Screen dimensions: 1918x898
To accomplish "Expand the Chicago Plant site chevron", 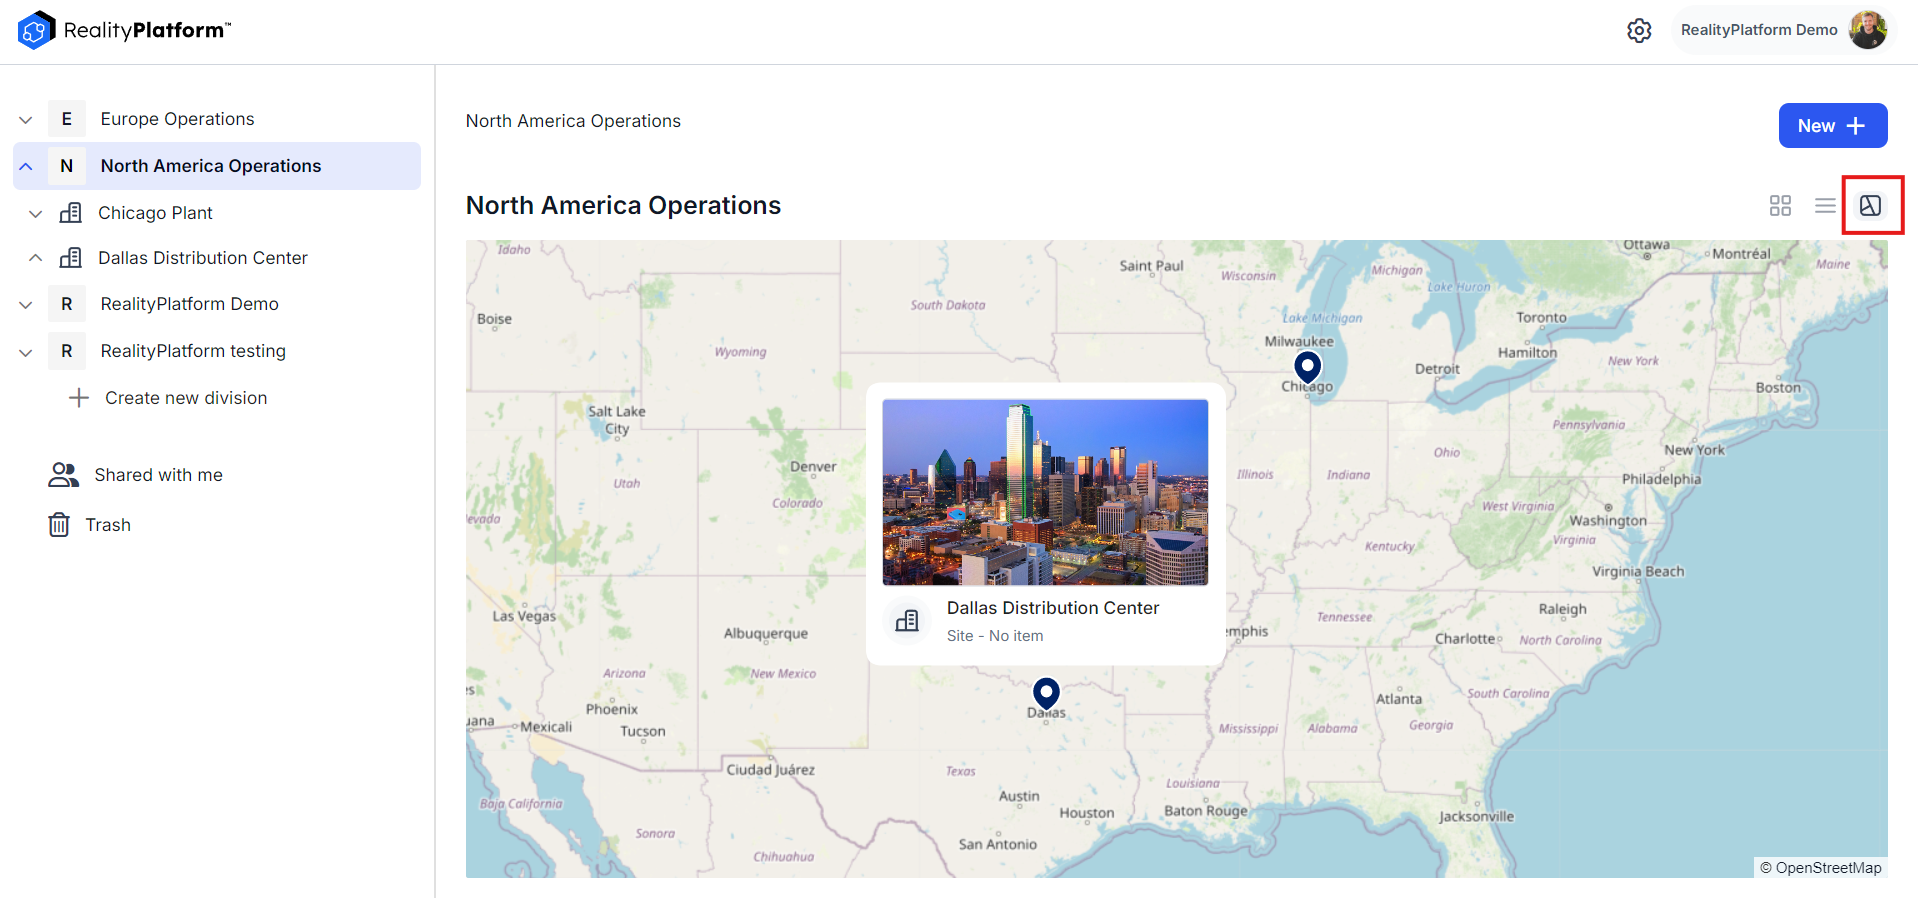I will [36, 214].
